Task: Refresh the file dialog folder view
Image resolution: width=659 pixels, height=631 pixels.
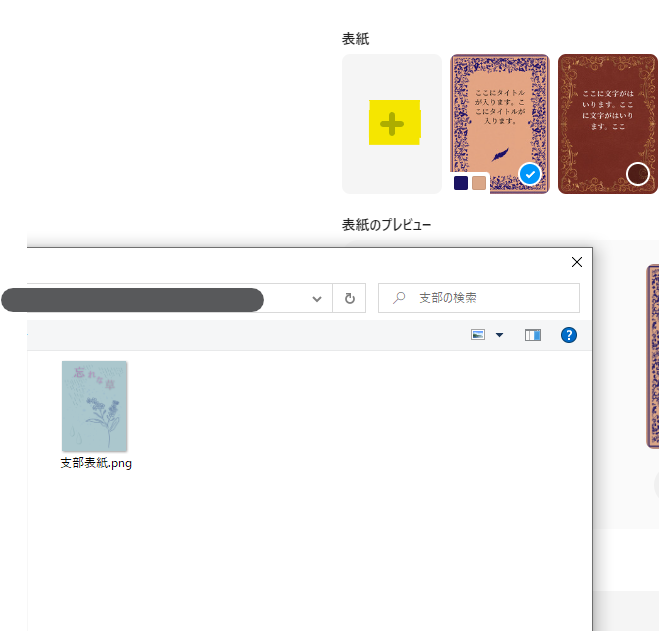Action: [x=349, y=298]
